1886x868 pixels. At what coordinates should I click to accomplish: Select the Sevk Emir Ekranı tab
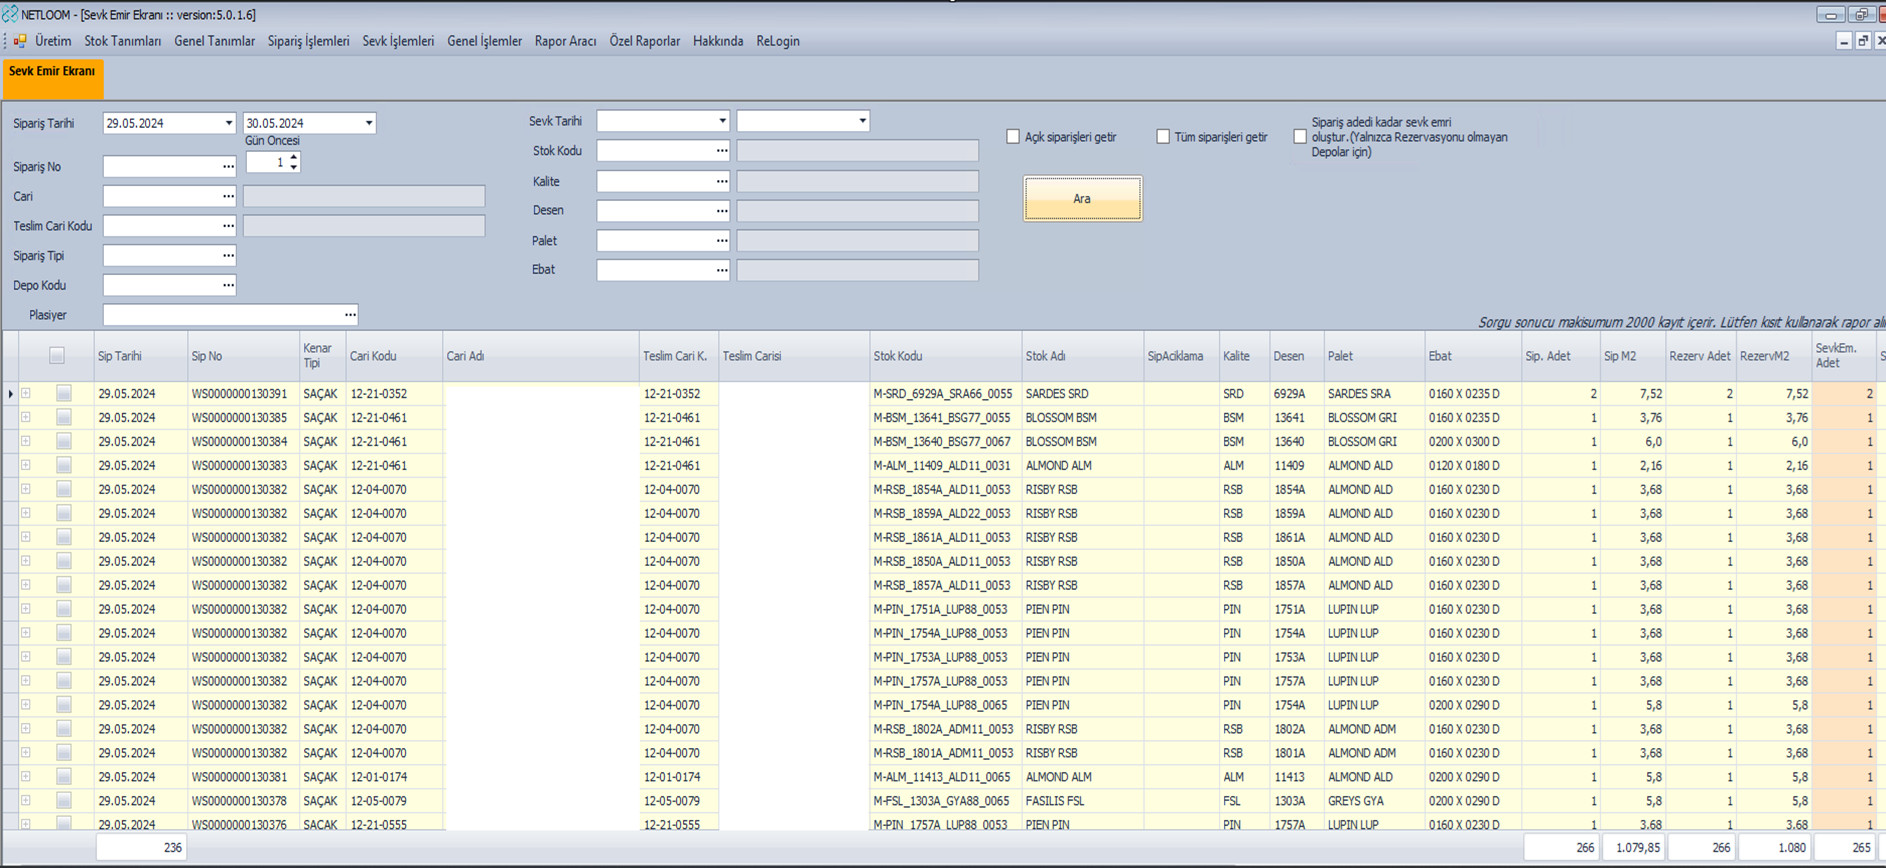pos(52,79)
